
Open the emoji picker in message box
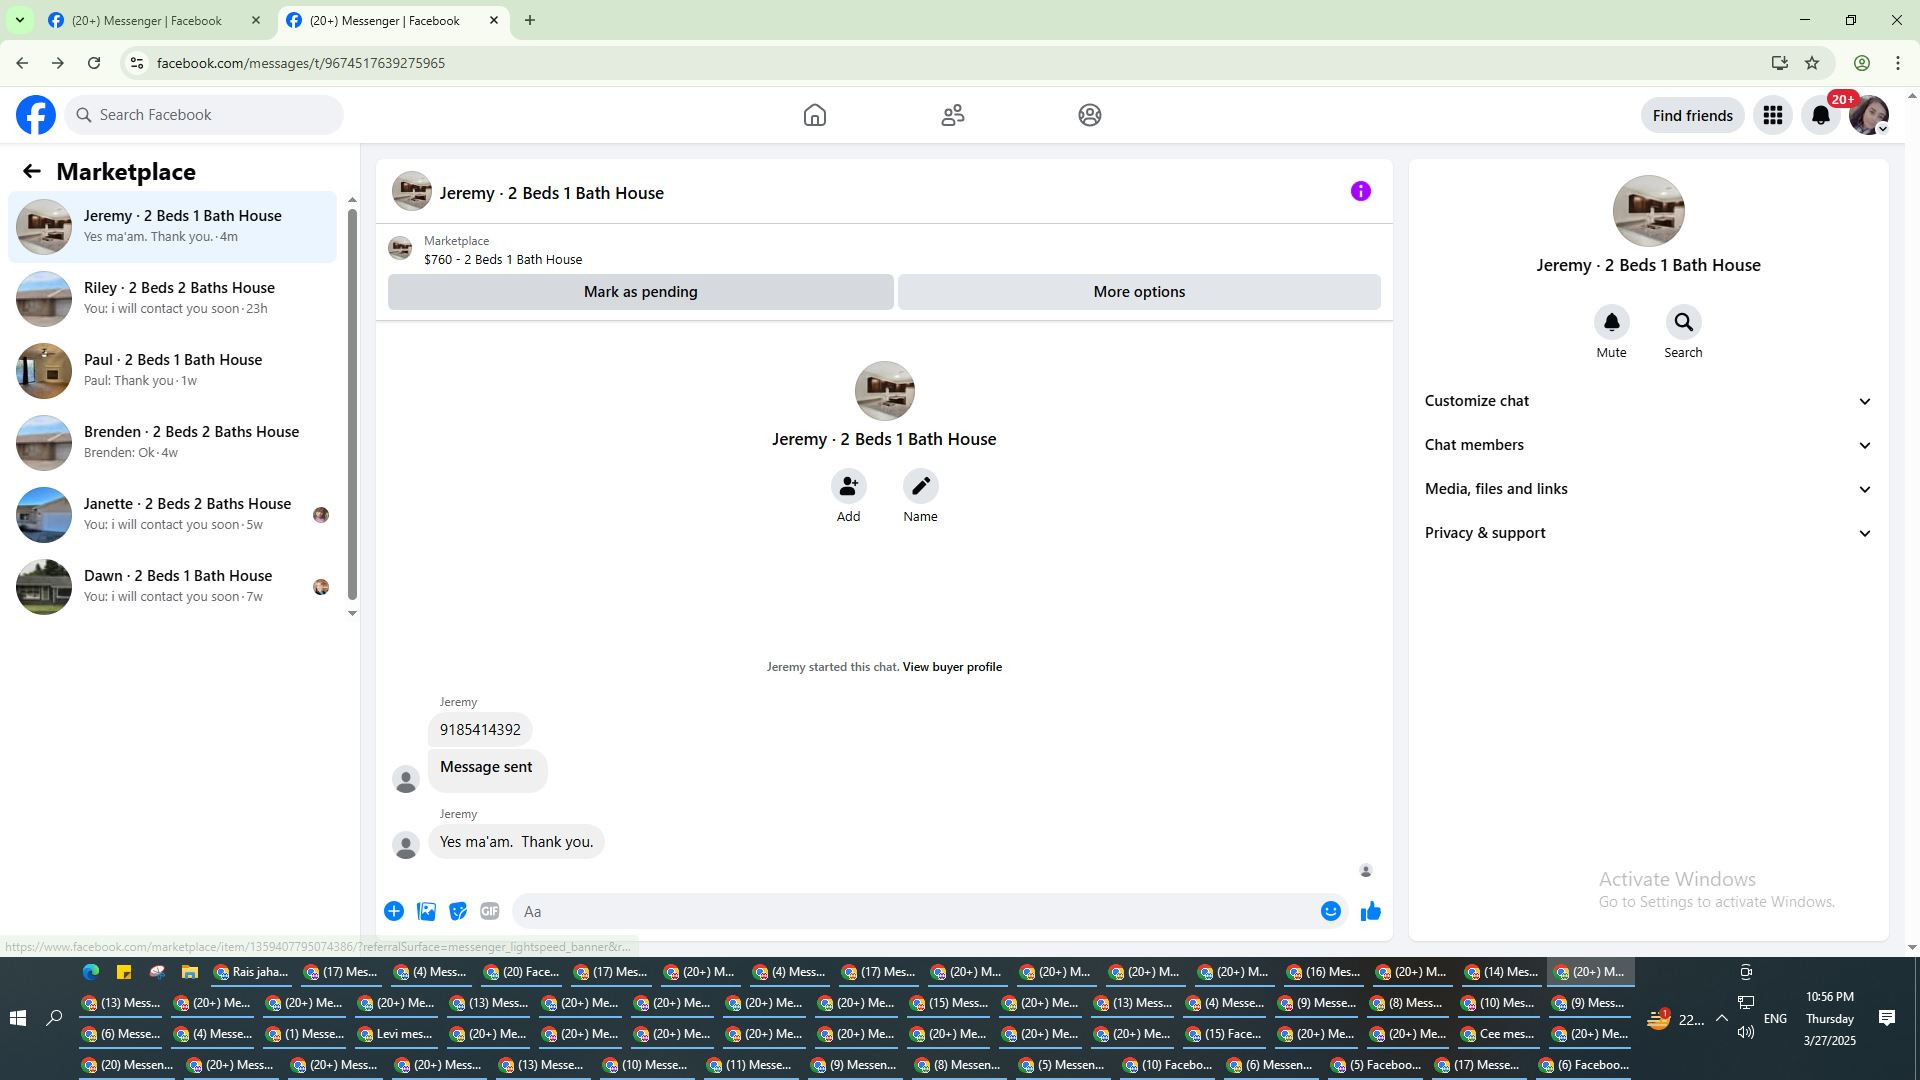pos(1330,911)
